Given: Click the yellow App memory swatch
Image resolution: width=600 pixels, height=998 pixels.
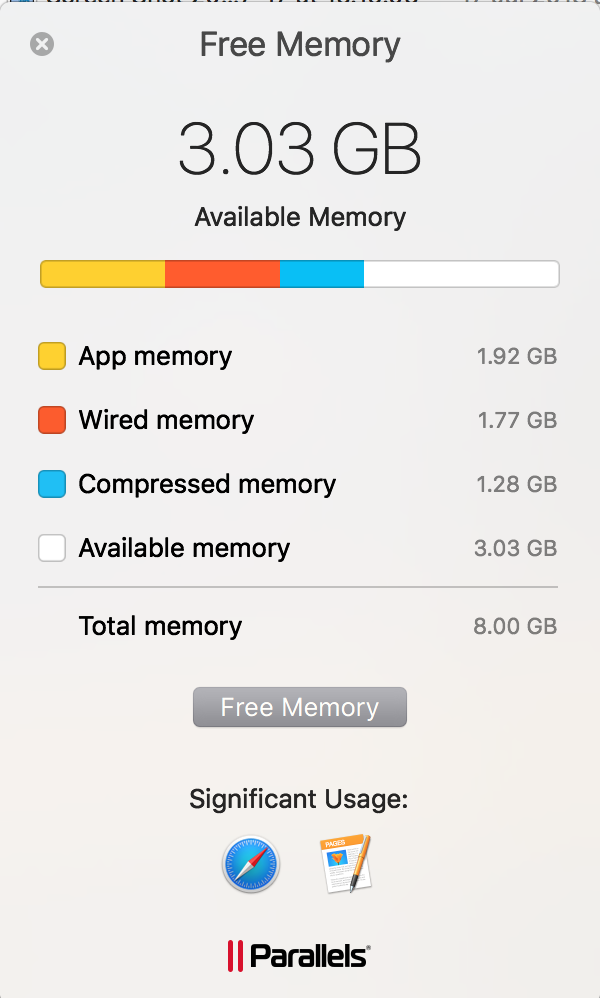Looking at the screenshot, I should pyautogui.click(x=52, y=356).
